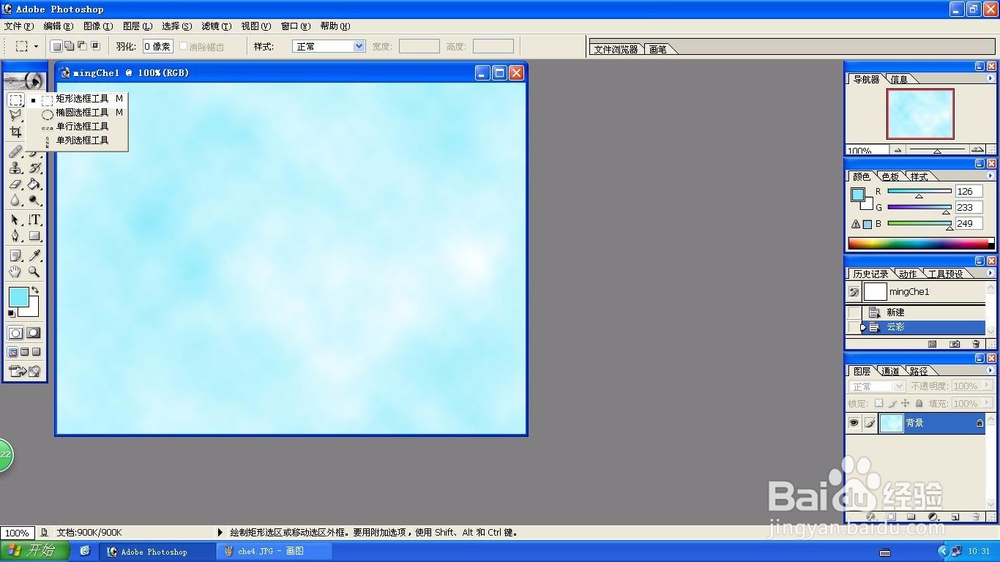Select the Zoom magnifier tool
The height and width of the screenshot is (562, 1000).
[34, 272]
